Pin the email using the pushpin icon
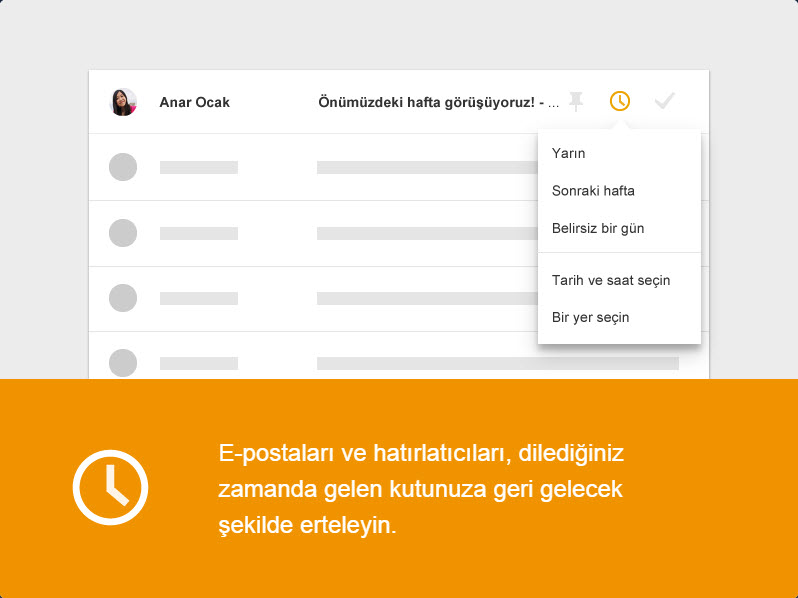The image size is (798, 598). click(x=576, y=101)
